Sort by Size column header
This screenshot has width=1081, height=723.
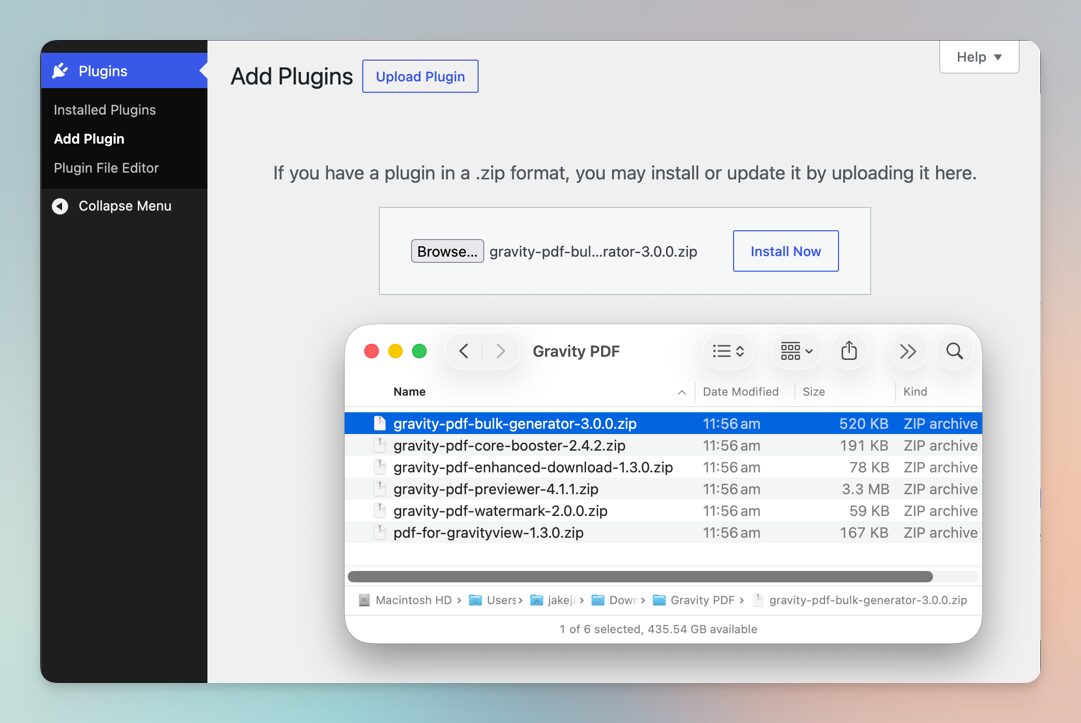(814, 391)
